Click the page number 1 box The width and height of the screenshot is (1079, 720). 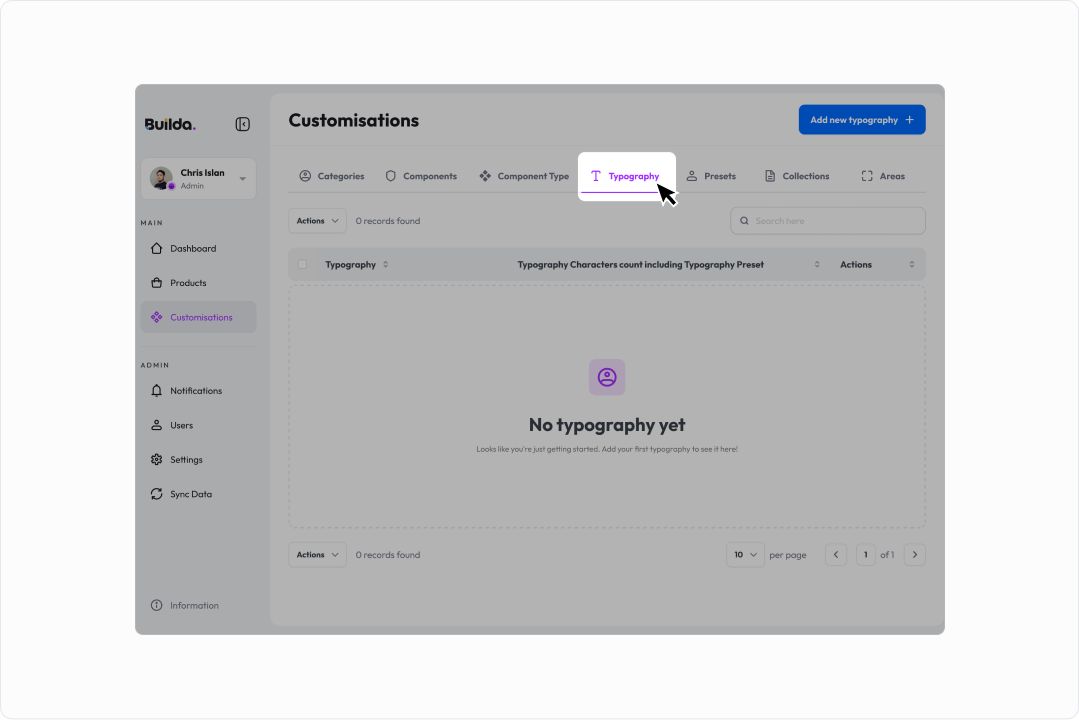[x=866, y=555]
